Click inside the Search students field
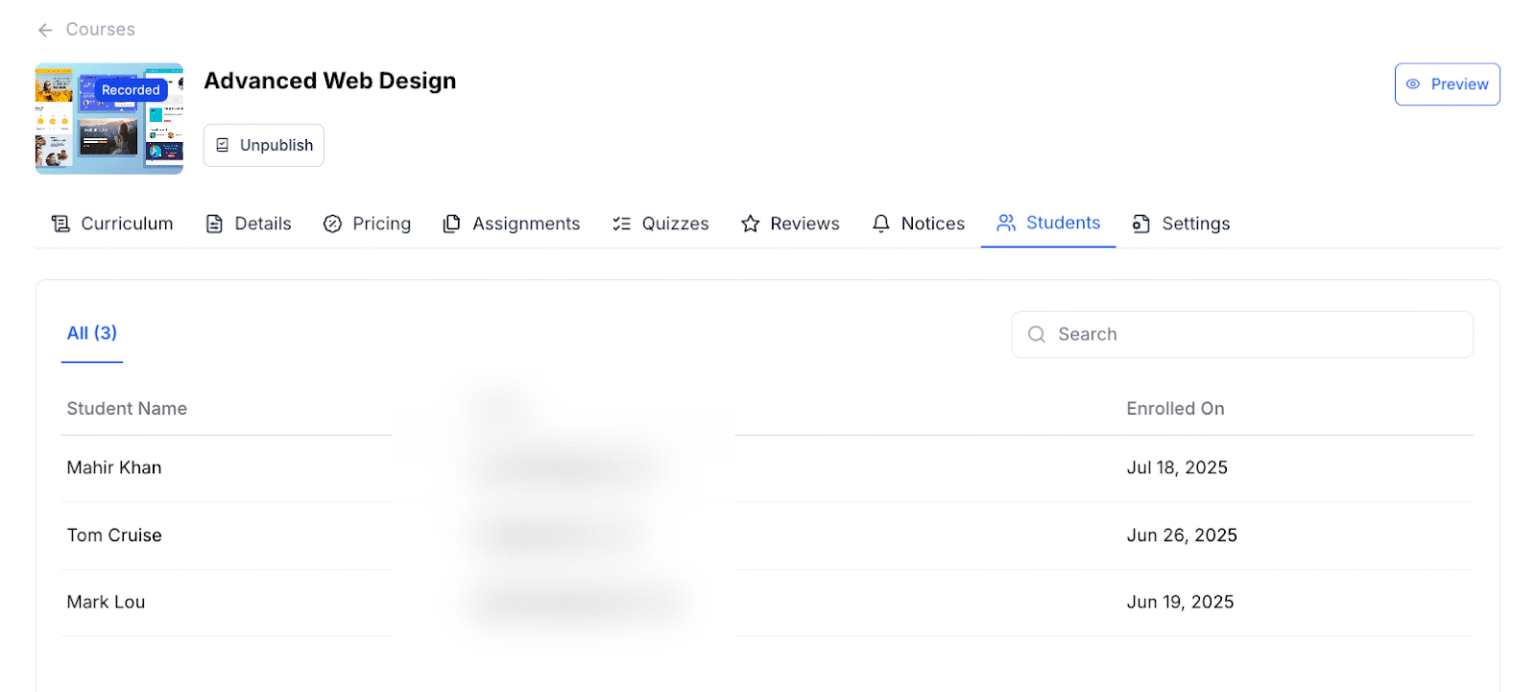 [x=1240, y=334]
